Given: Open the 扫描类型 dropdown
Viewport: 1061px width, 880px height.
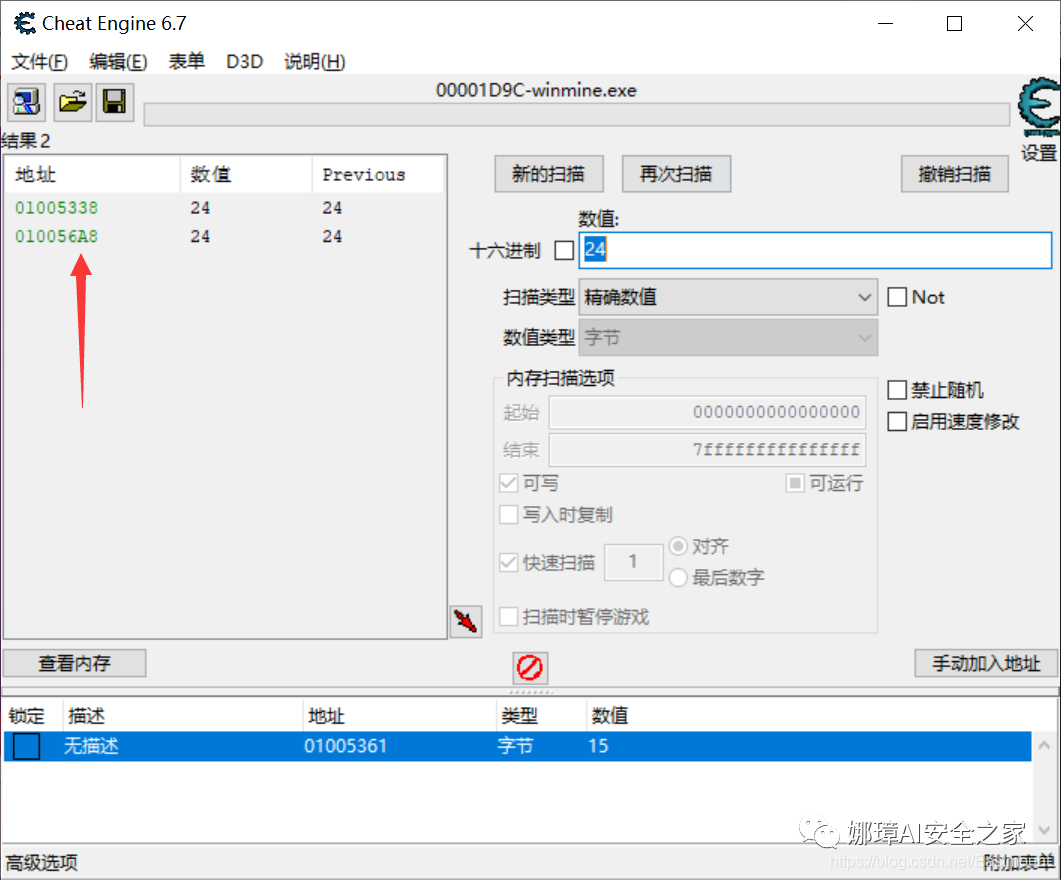Looking at the screenshot, I should click(728, 297).
